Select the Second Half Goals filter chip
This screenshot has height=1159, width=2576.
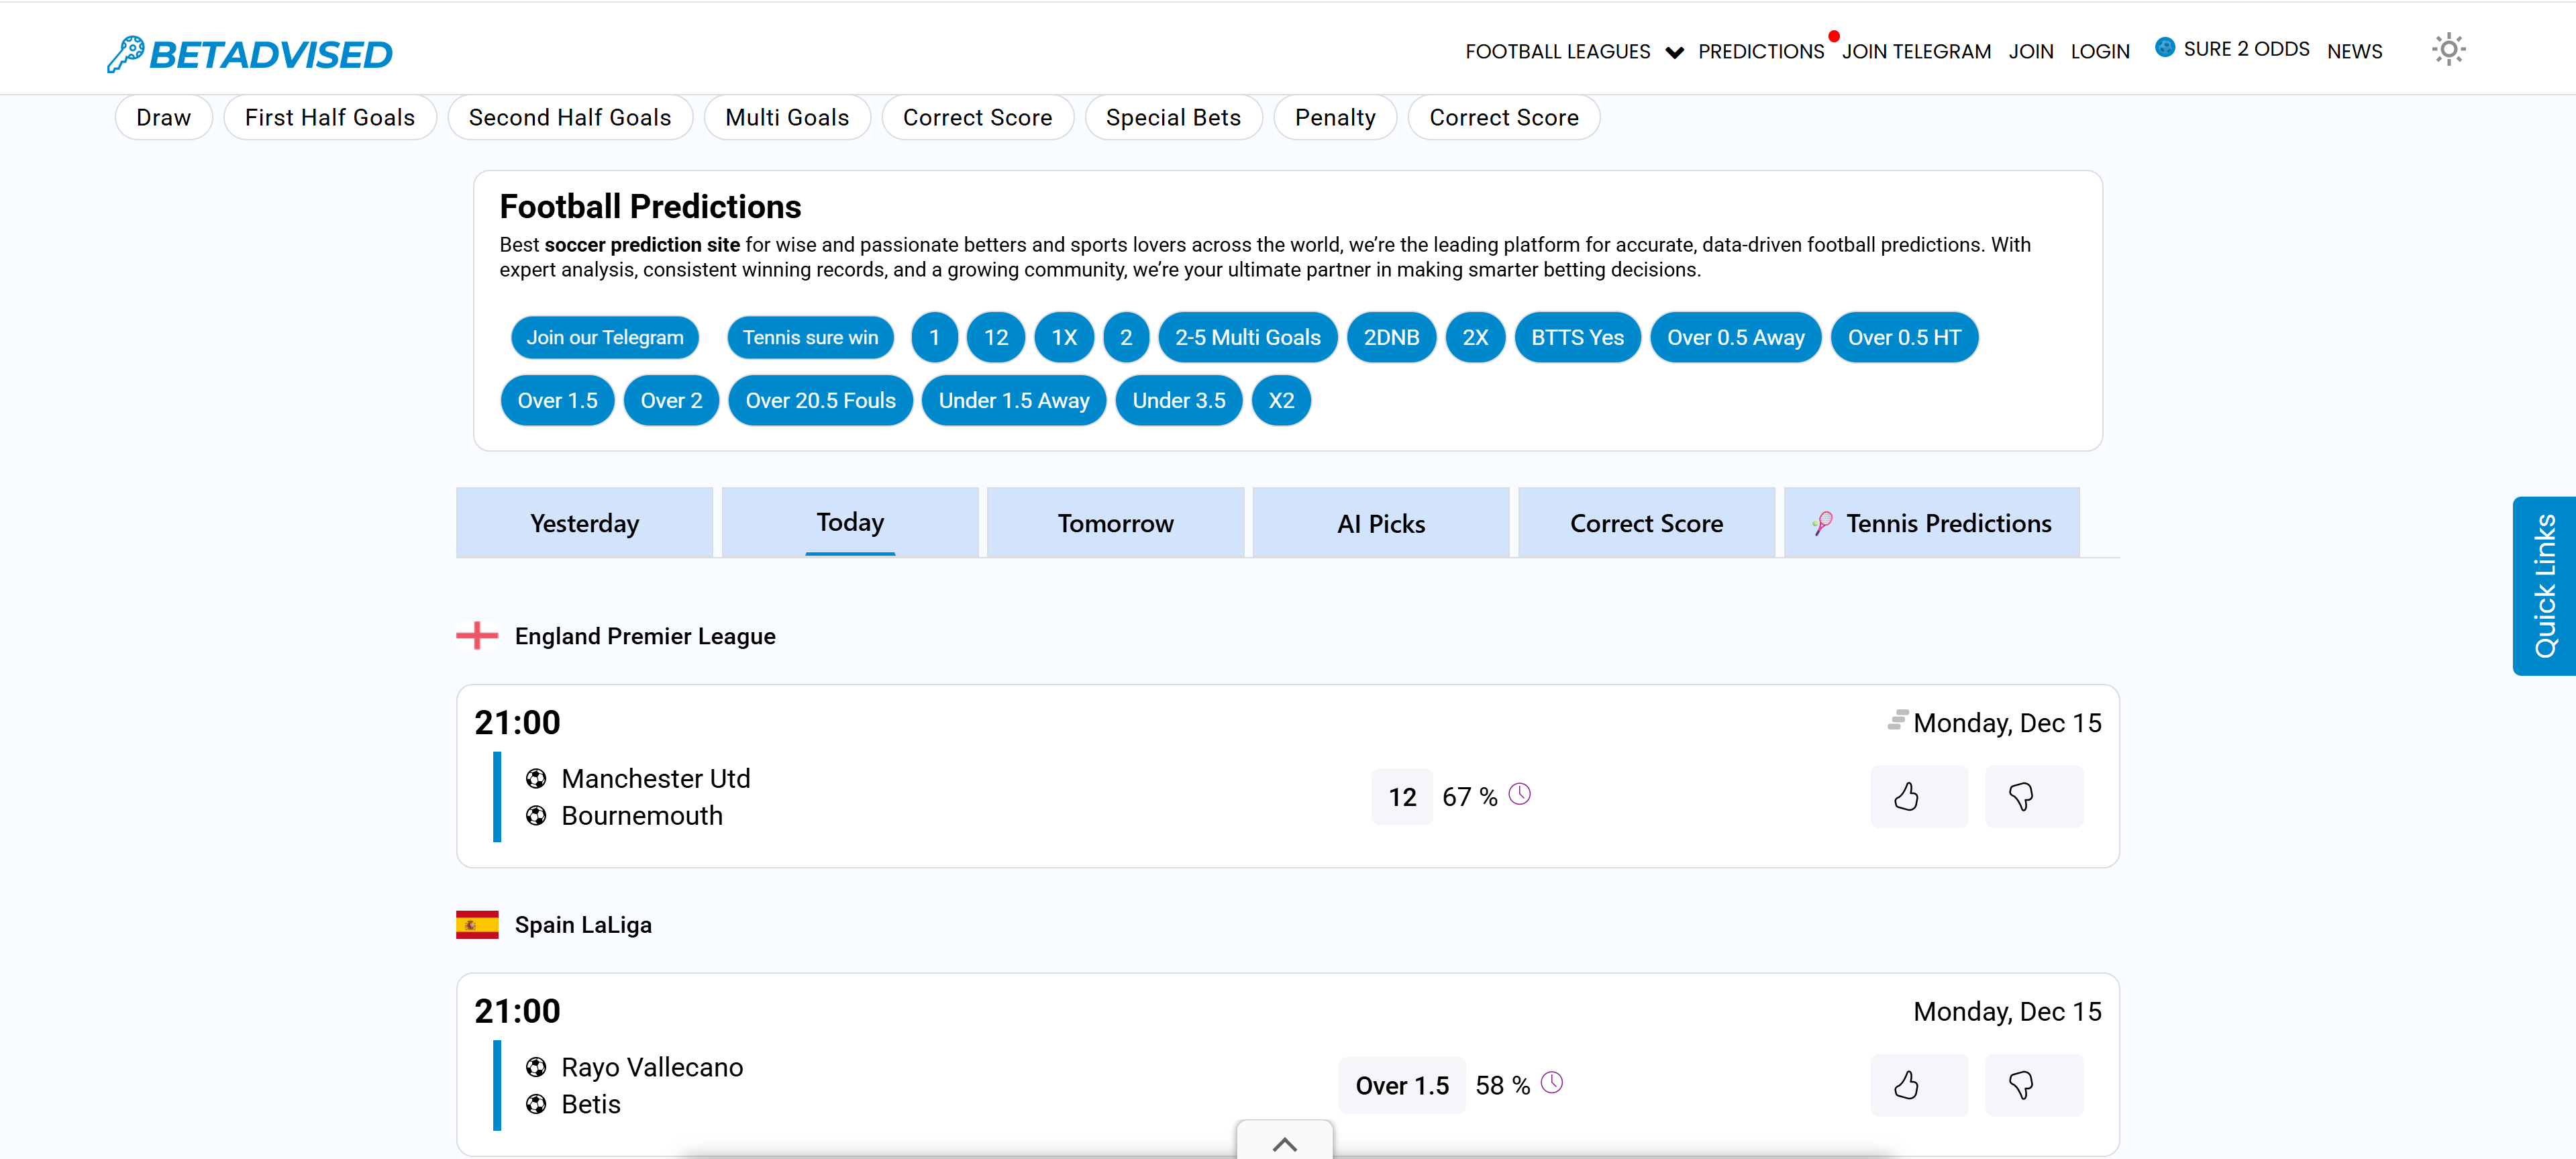tap(569, 118)
